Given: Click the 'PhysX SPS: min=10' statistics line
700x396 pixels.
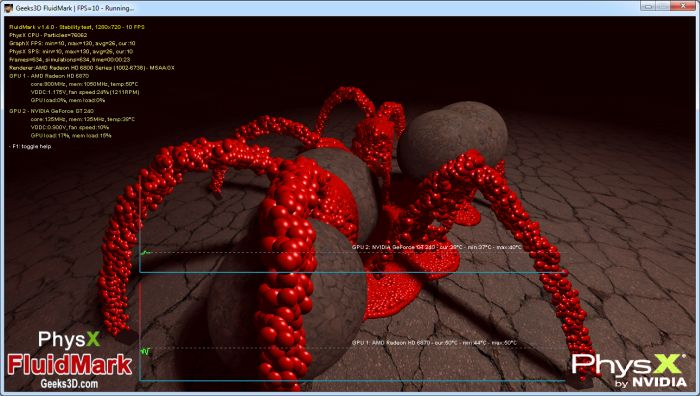Looking at the screenshot, I should pos(71,51).
